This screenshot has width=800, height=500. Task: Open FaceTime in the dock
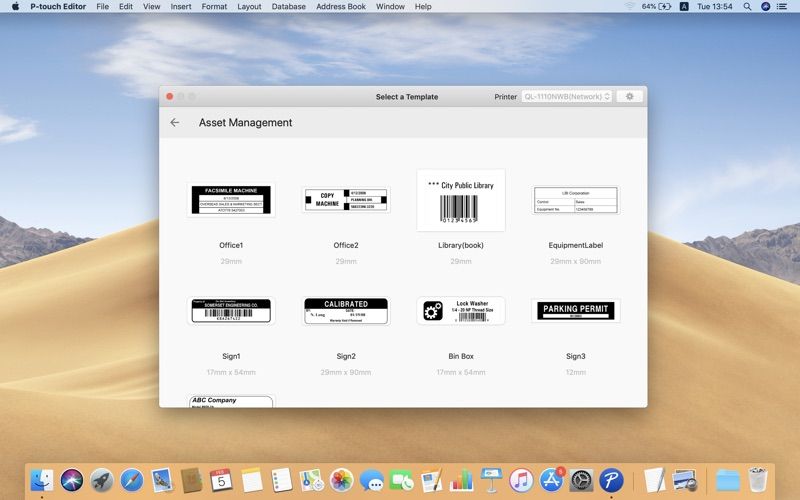pyautogui.click(x=402, y=480)
